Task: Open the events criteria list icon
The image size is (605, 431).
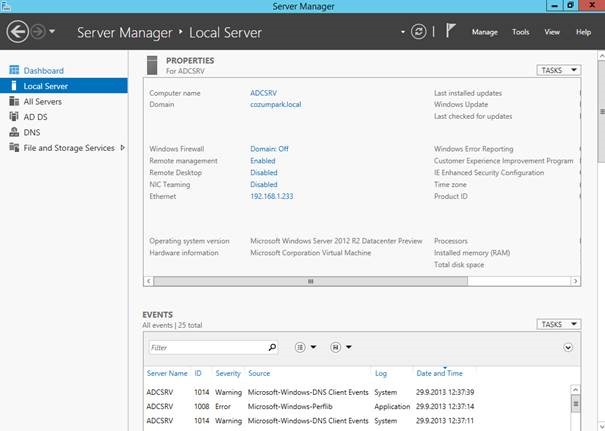Action: tap(300, 347)
